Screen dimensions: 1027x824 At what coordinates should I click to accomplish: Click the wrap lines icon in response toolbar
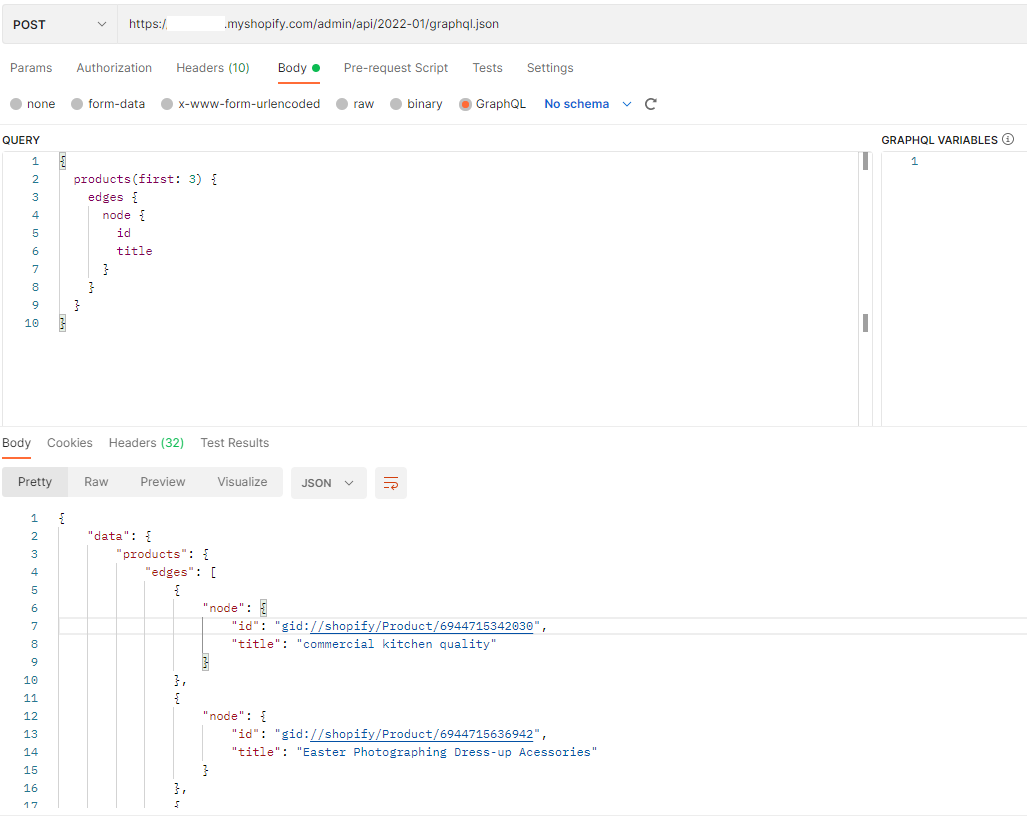[391, 483]
